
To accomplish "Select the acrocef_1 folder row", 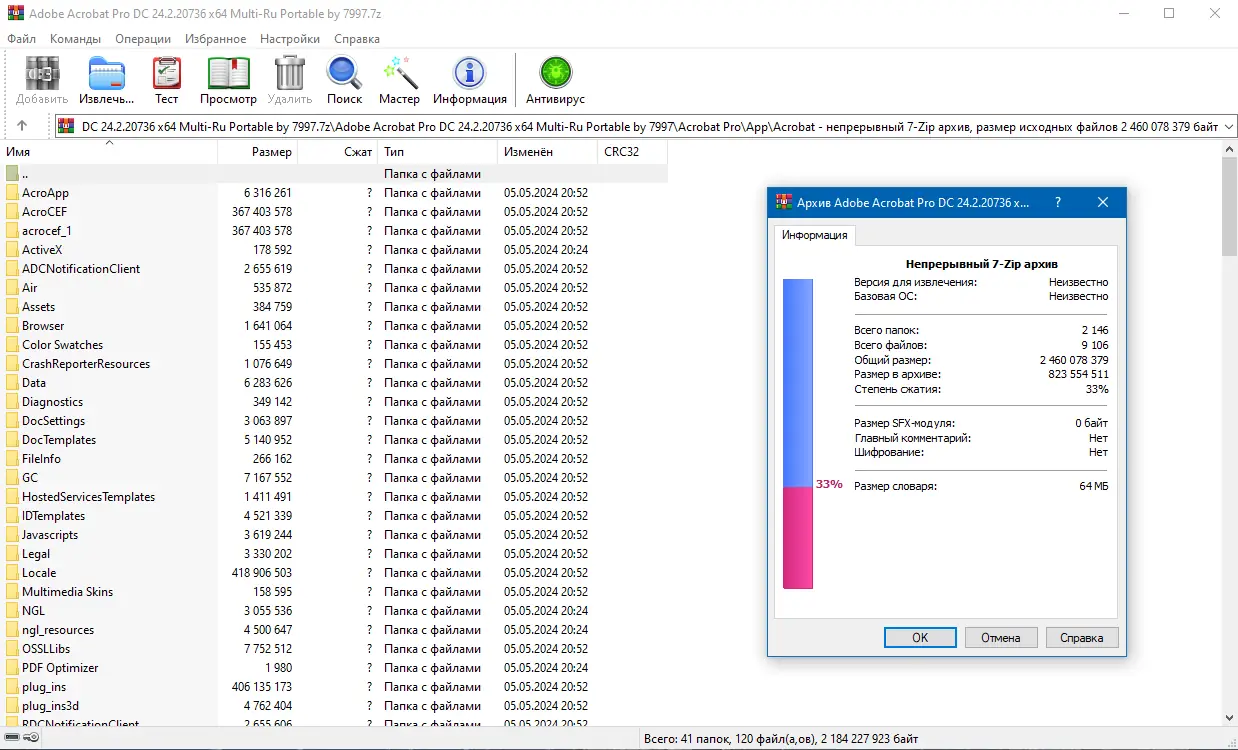I will coord(334,231).
